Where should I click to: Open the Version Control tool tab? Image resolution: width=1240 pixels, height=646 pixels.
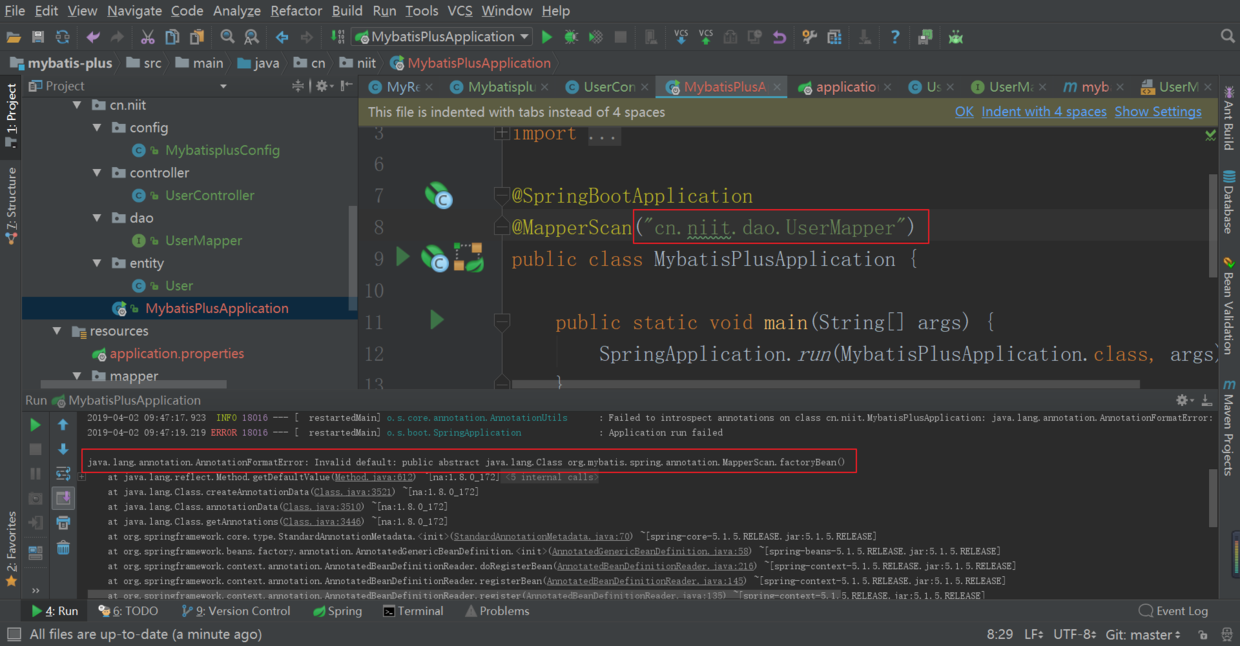tap(236, 611)
